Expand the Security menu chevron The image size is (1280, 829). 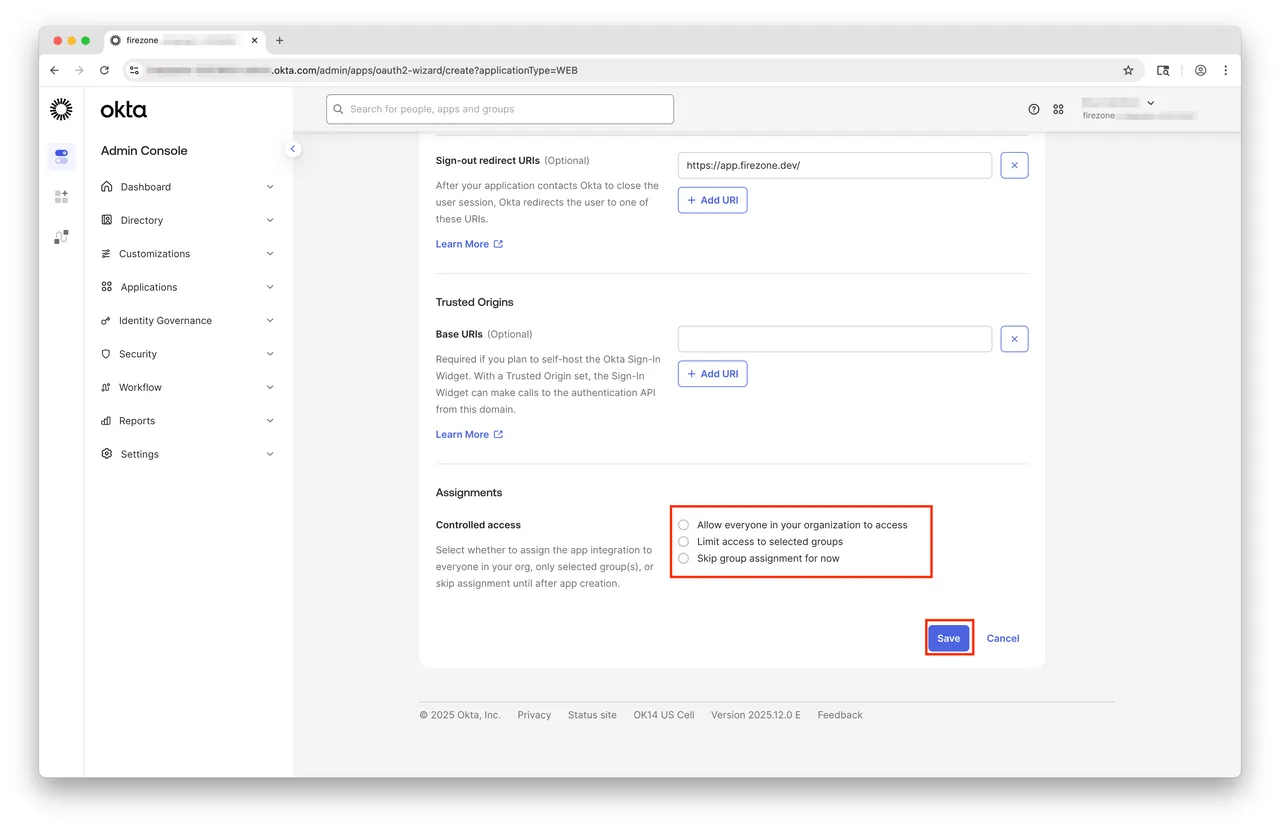[x=270, y=354]
